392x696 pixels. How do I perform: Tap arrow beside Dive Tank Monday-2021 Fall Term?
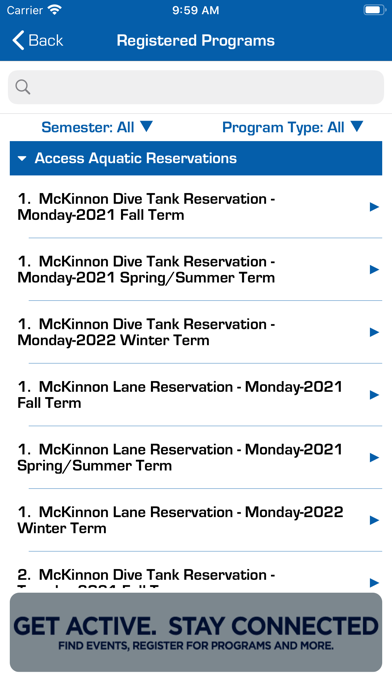[374, 207]
